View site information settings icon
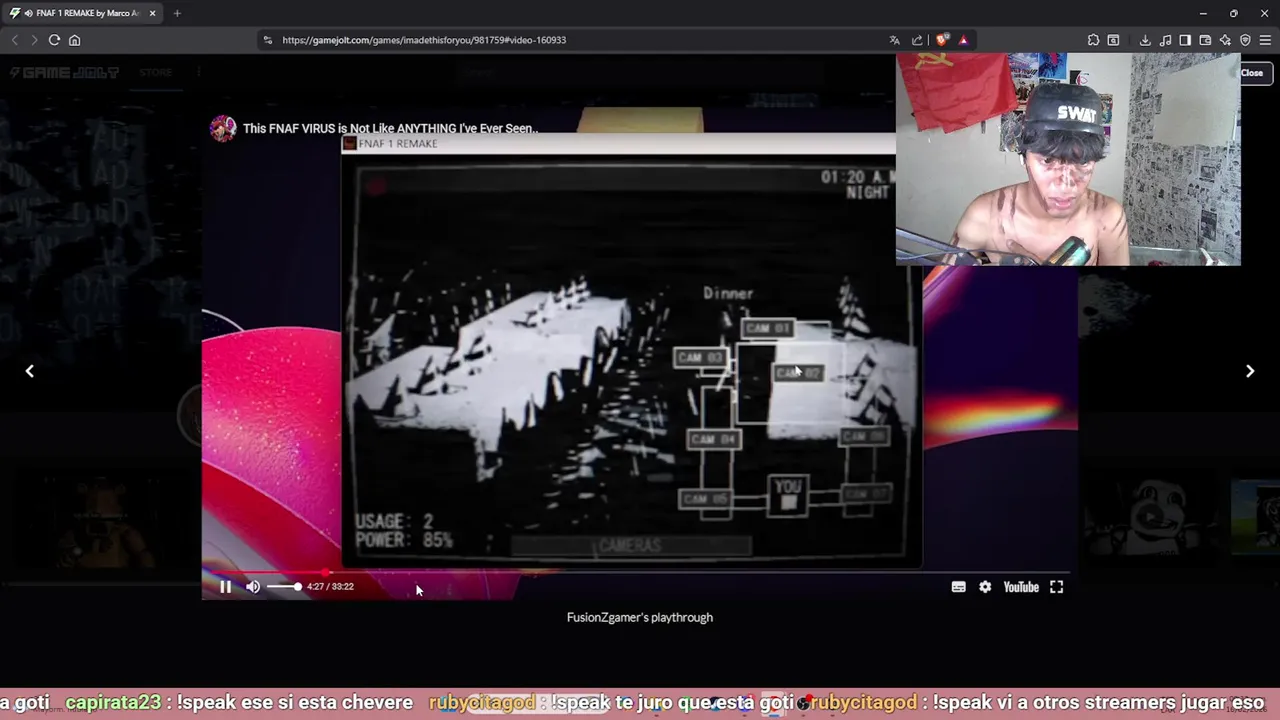The image size is (1280, 720). 267,40
